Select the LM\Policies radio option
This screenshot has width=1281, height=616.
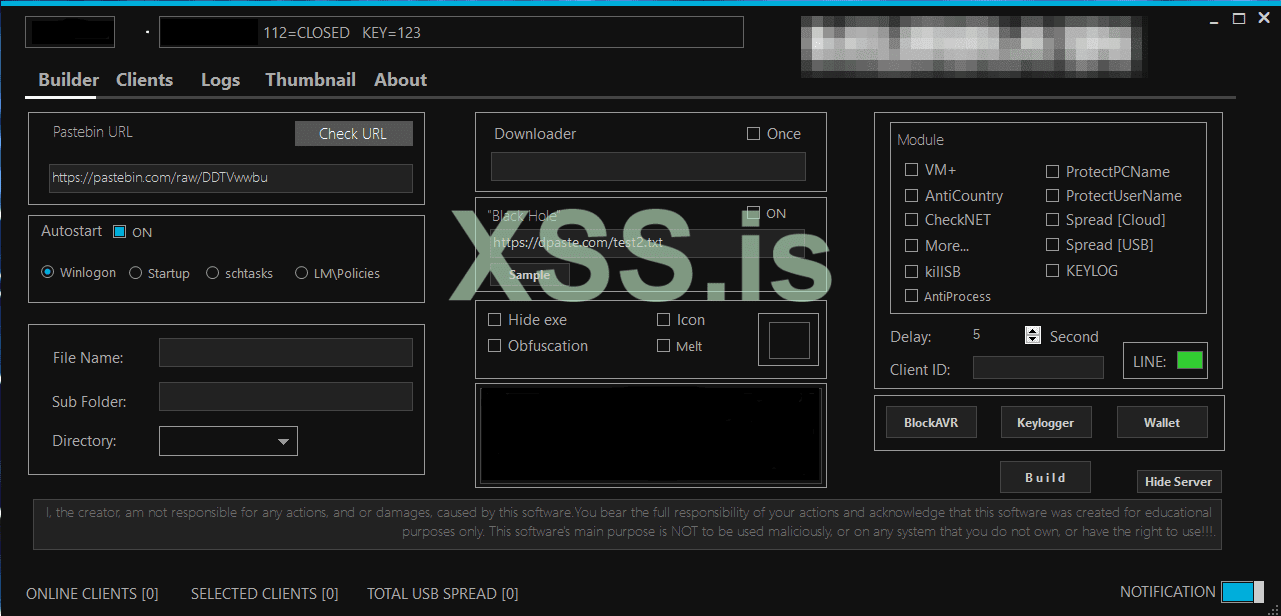[x=301, y=273]
